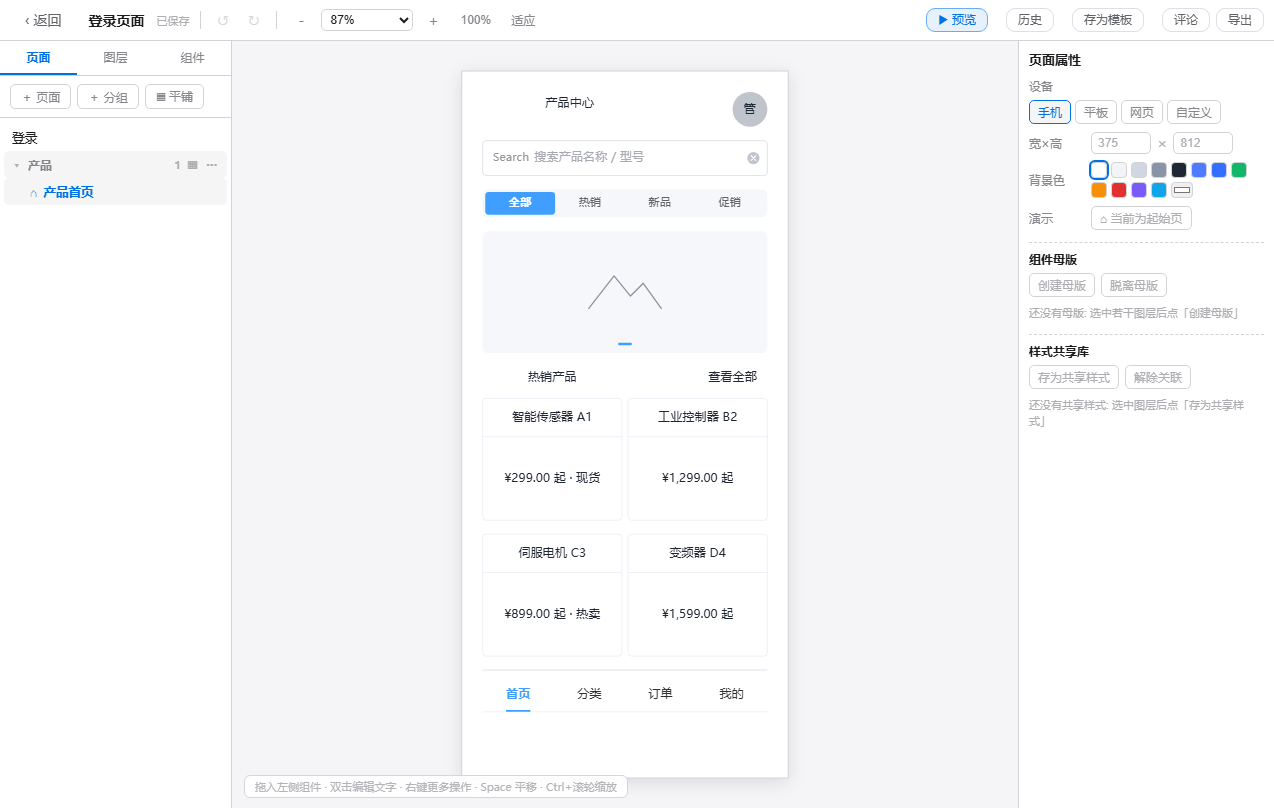The height and width of the screenshot is (808, 1274).
Task: Switch to the 图层 layers tab
Action: click(x=116, y=58)
